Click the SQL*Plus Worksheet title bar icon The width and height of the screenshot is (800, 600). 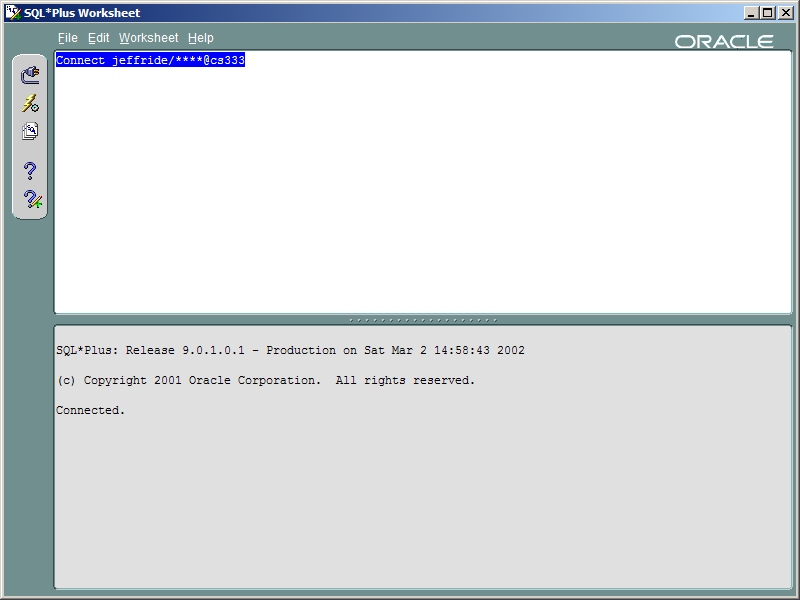pyautogui.click(x=13, y=13)
